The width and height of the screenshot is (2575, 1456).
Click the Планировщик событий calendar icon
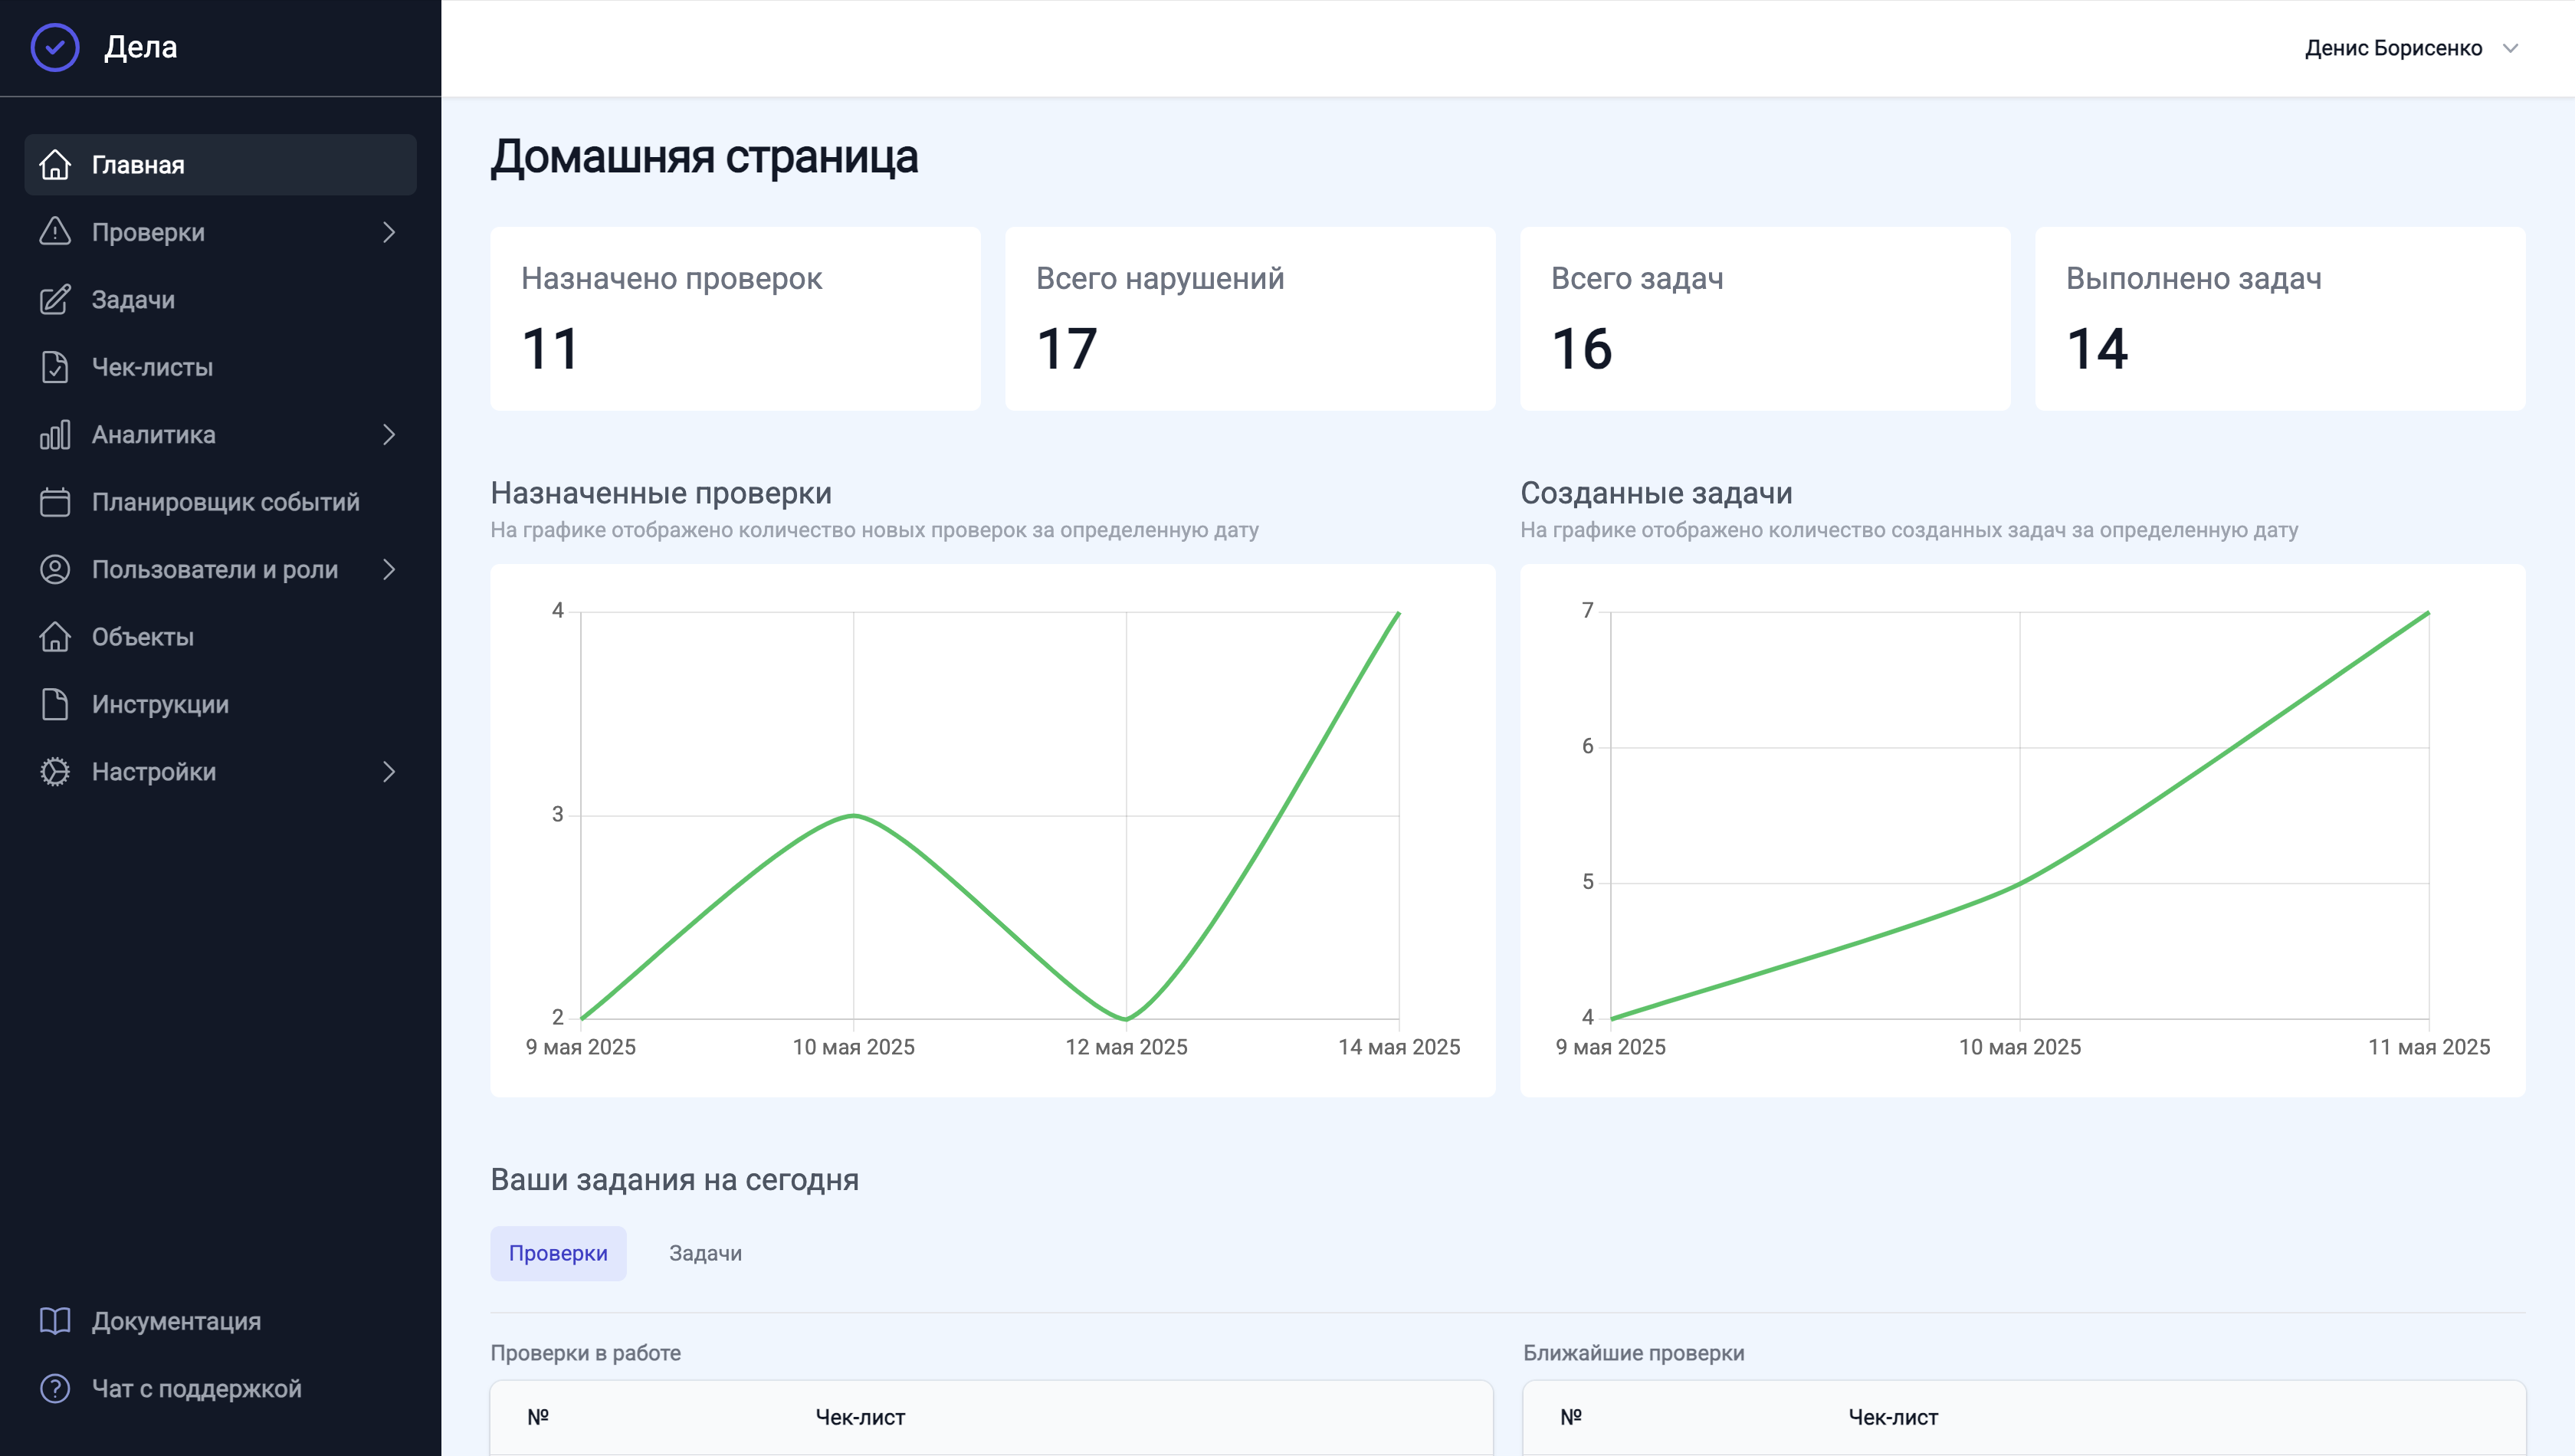point(54,502)
